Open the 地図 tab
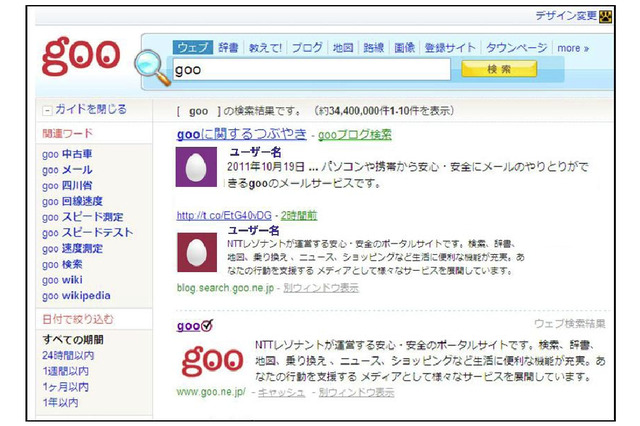Image resolution: width=640 pixels, height=426 pixels. tap(343, 48)
